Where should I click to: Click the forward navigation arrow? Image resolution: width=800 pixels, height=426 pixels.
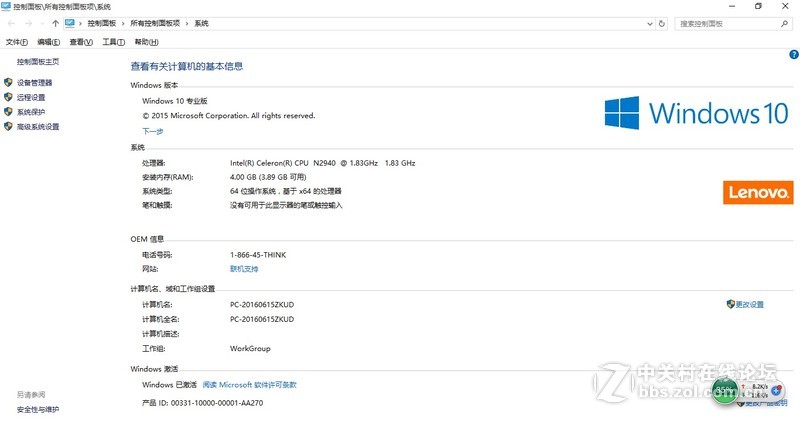tap(28, 23)
